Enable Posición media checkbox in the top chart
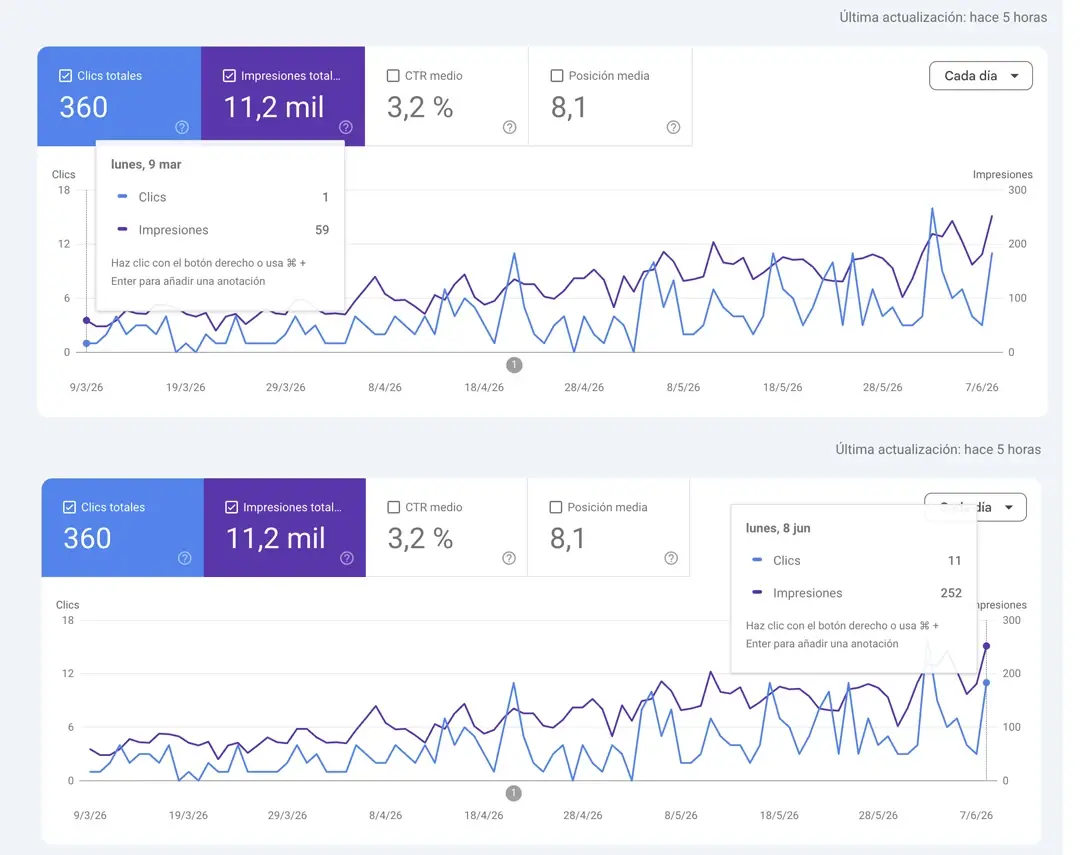 pos(557,76)
